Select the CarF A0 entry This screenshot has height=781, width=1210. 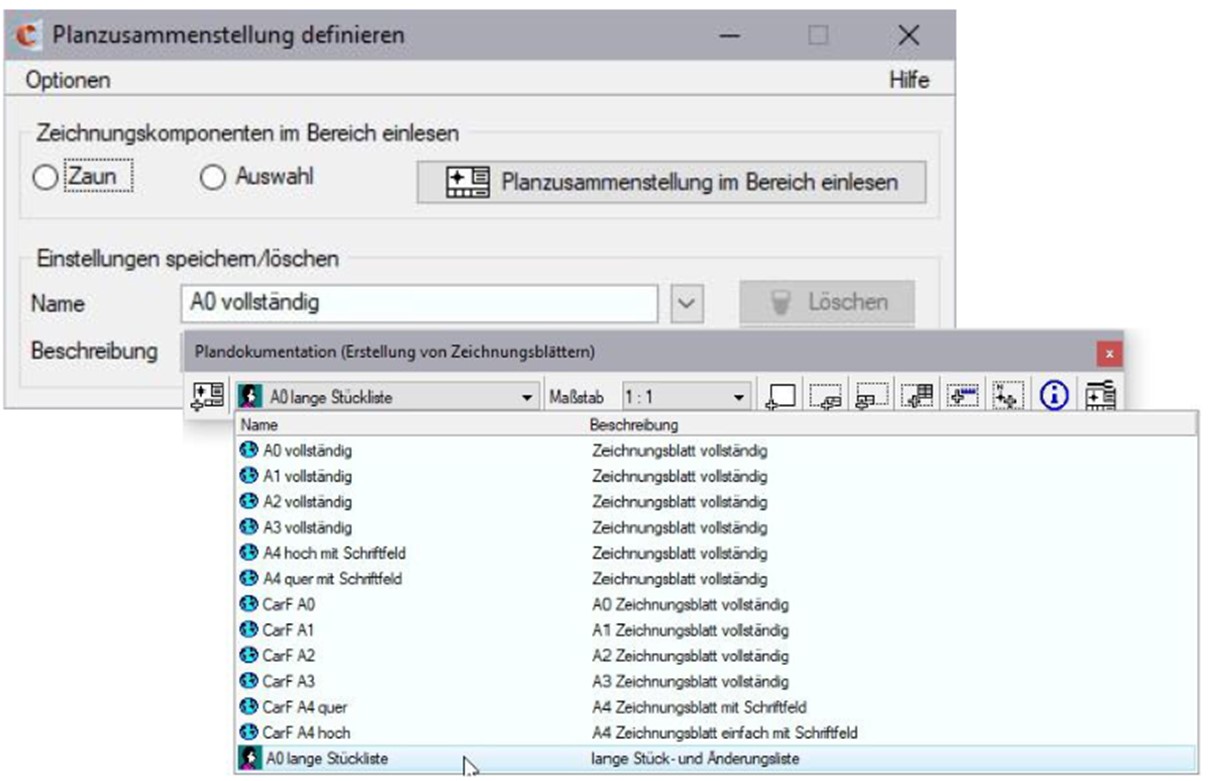click(x=718, y=604)
